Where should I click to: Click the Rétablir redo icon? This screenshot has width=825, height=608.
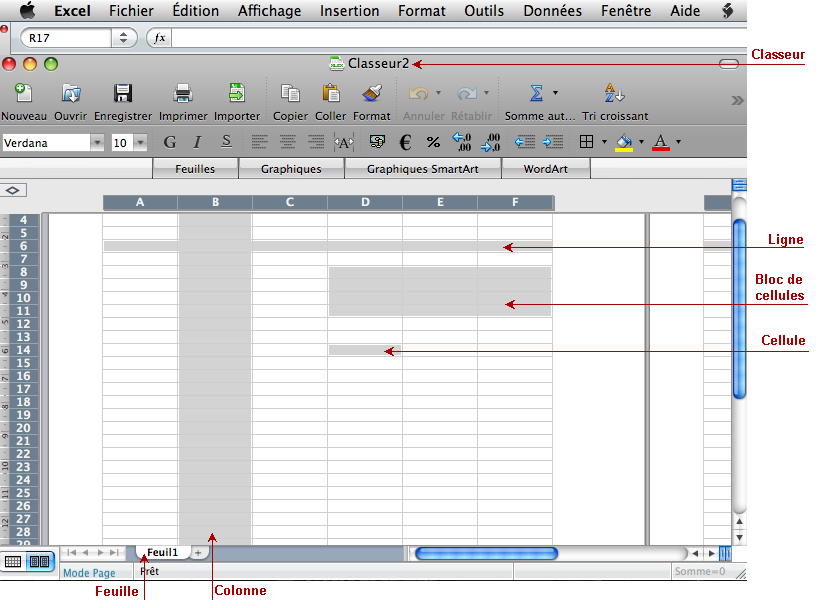pyautogui.click(x=467, y=94)
